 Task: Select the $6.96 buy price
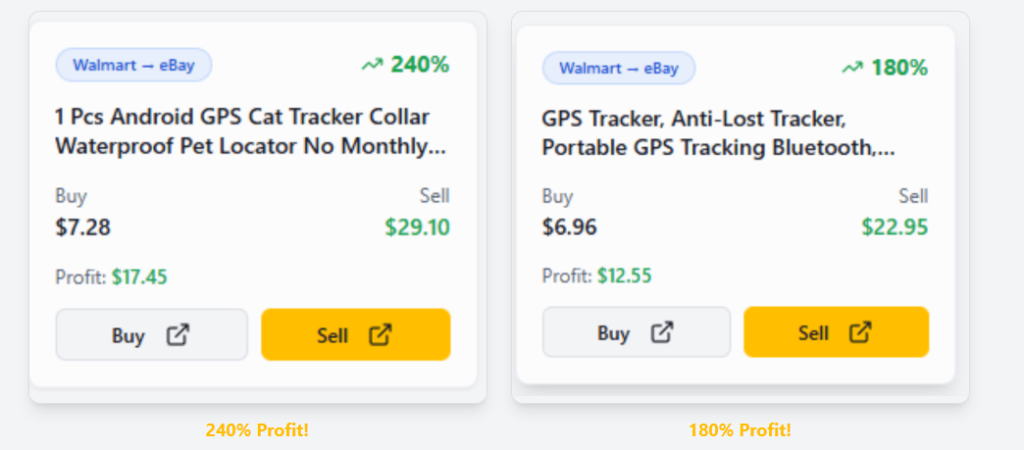(569, 227)
